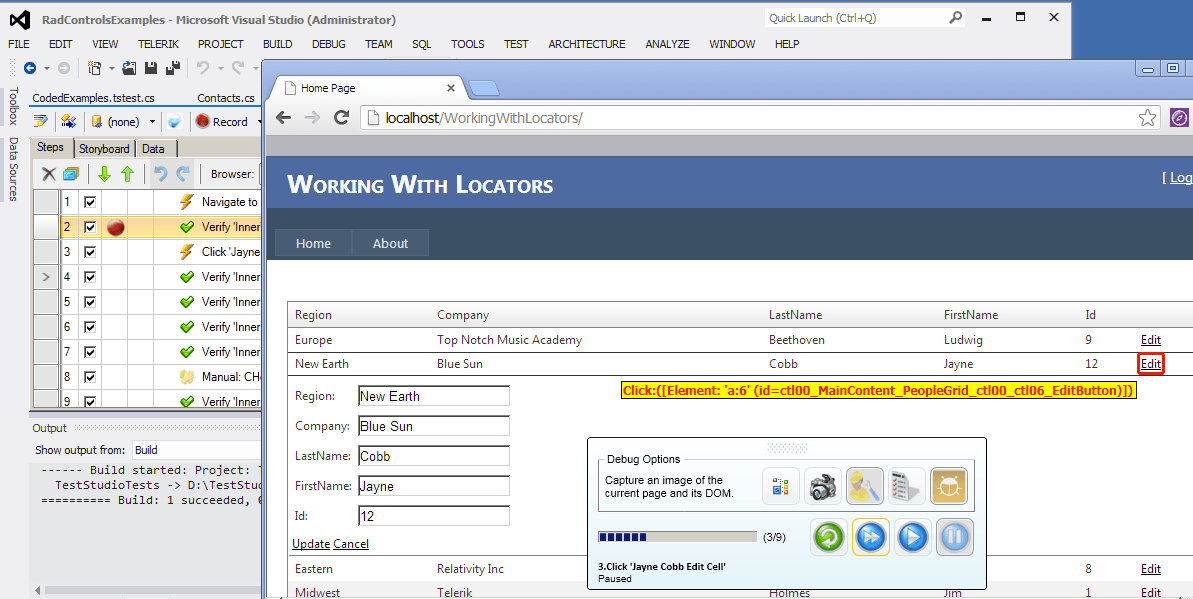The height and width of the screenshot is (599, 1193).
Task: Open the TELERIK menu
Action: [x=158, y=44]
